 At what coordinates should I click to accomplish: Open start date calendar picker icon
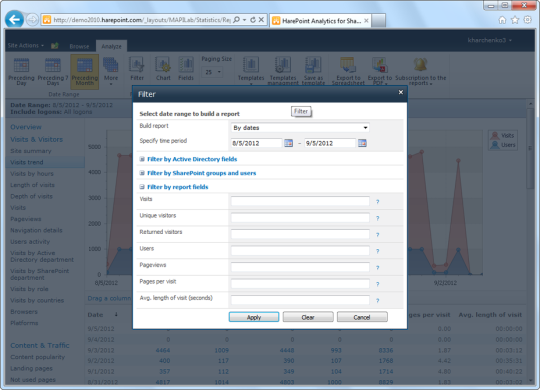(289, 143)
